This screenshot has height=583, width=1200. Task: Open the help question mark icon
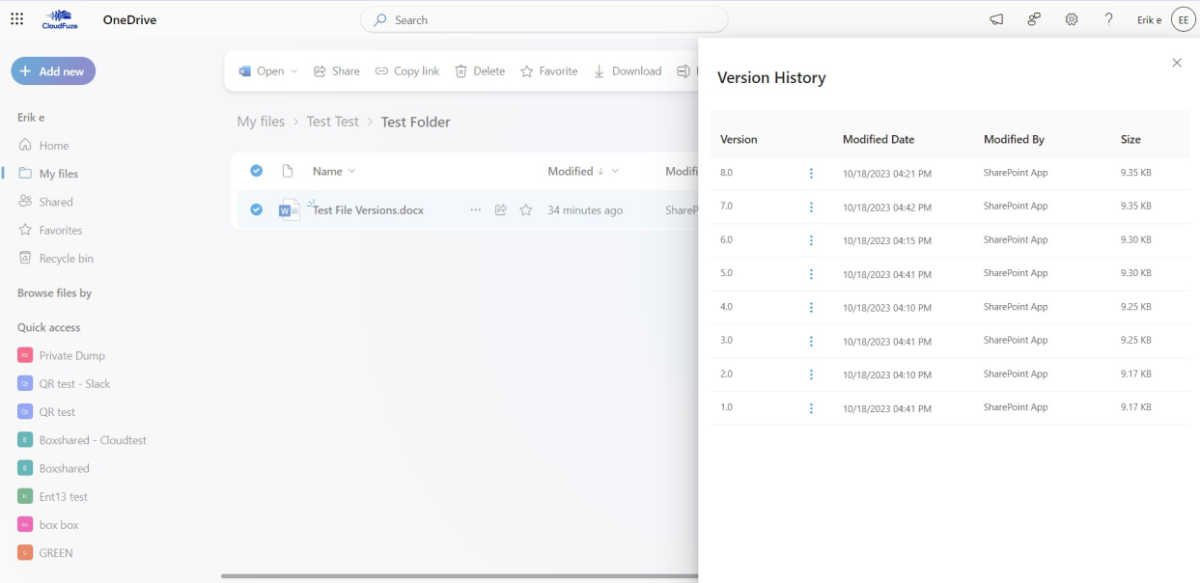pos(1108,19)
